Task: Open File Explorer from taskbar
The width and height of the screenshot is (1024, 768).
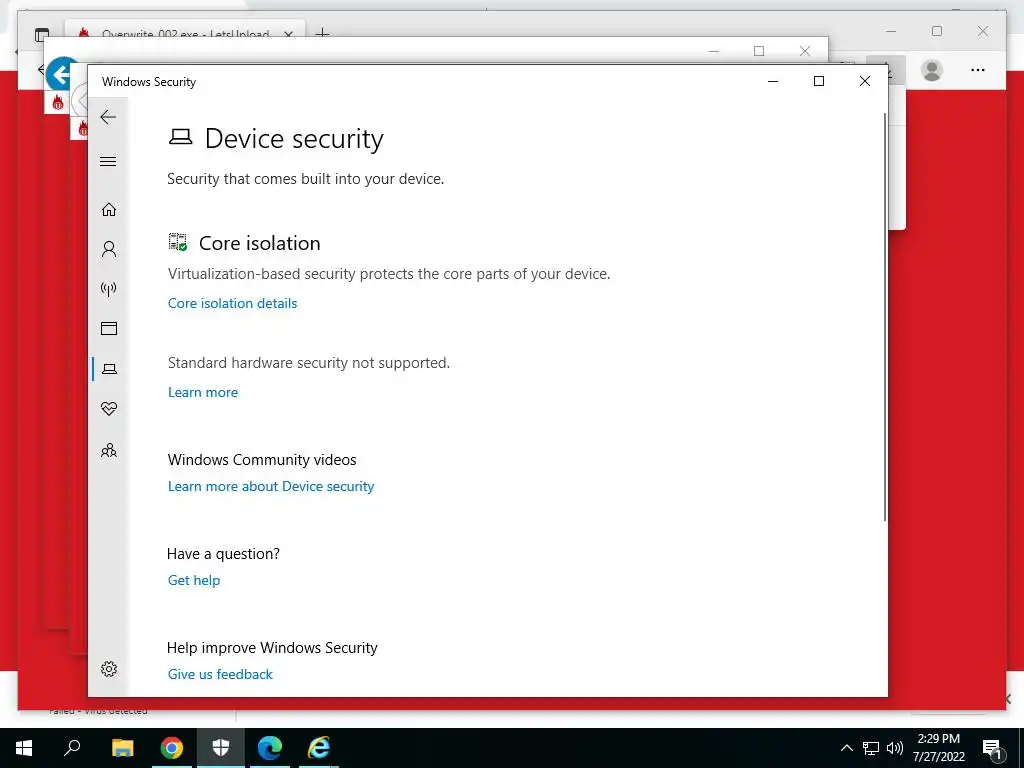Action: (x=122, y=748)
